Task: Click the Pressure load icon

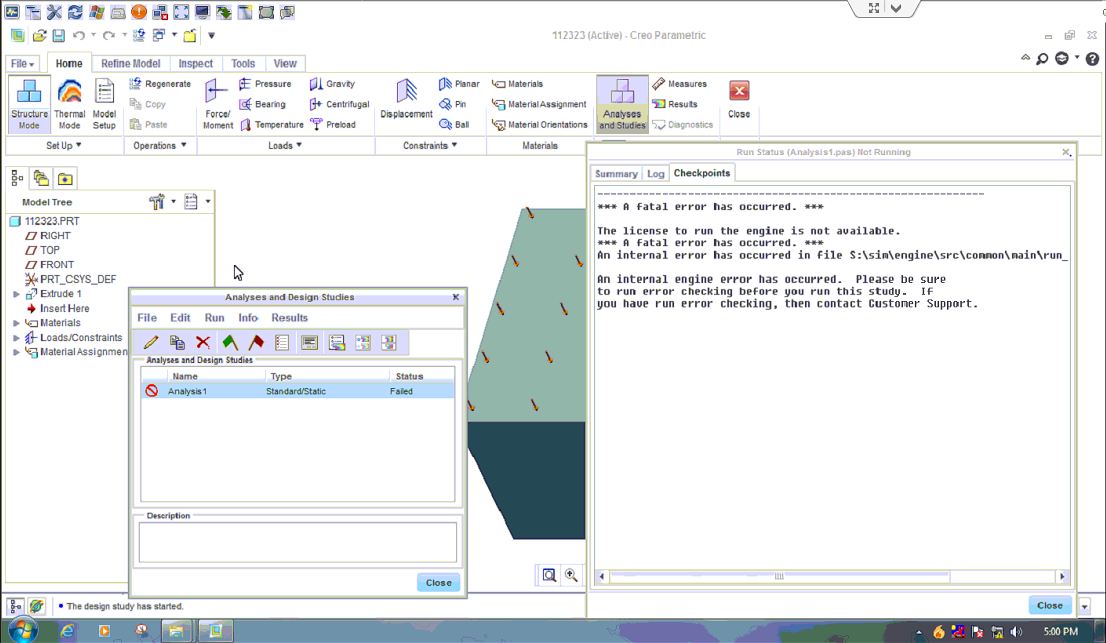Action: tap(266, 83)
